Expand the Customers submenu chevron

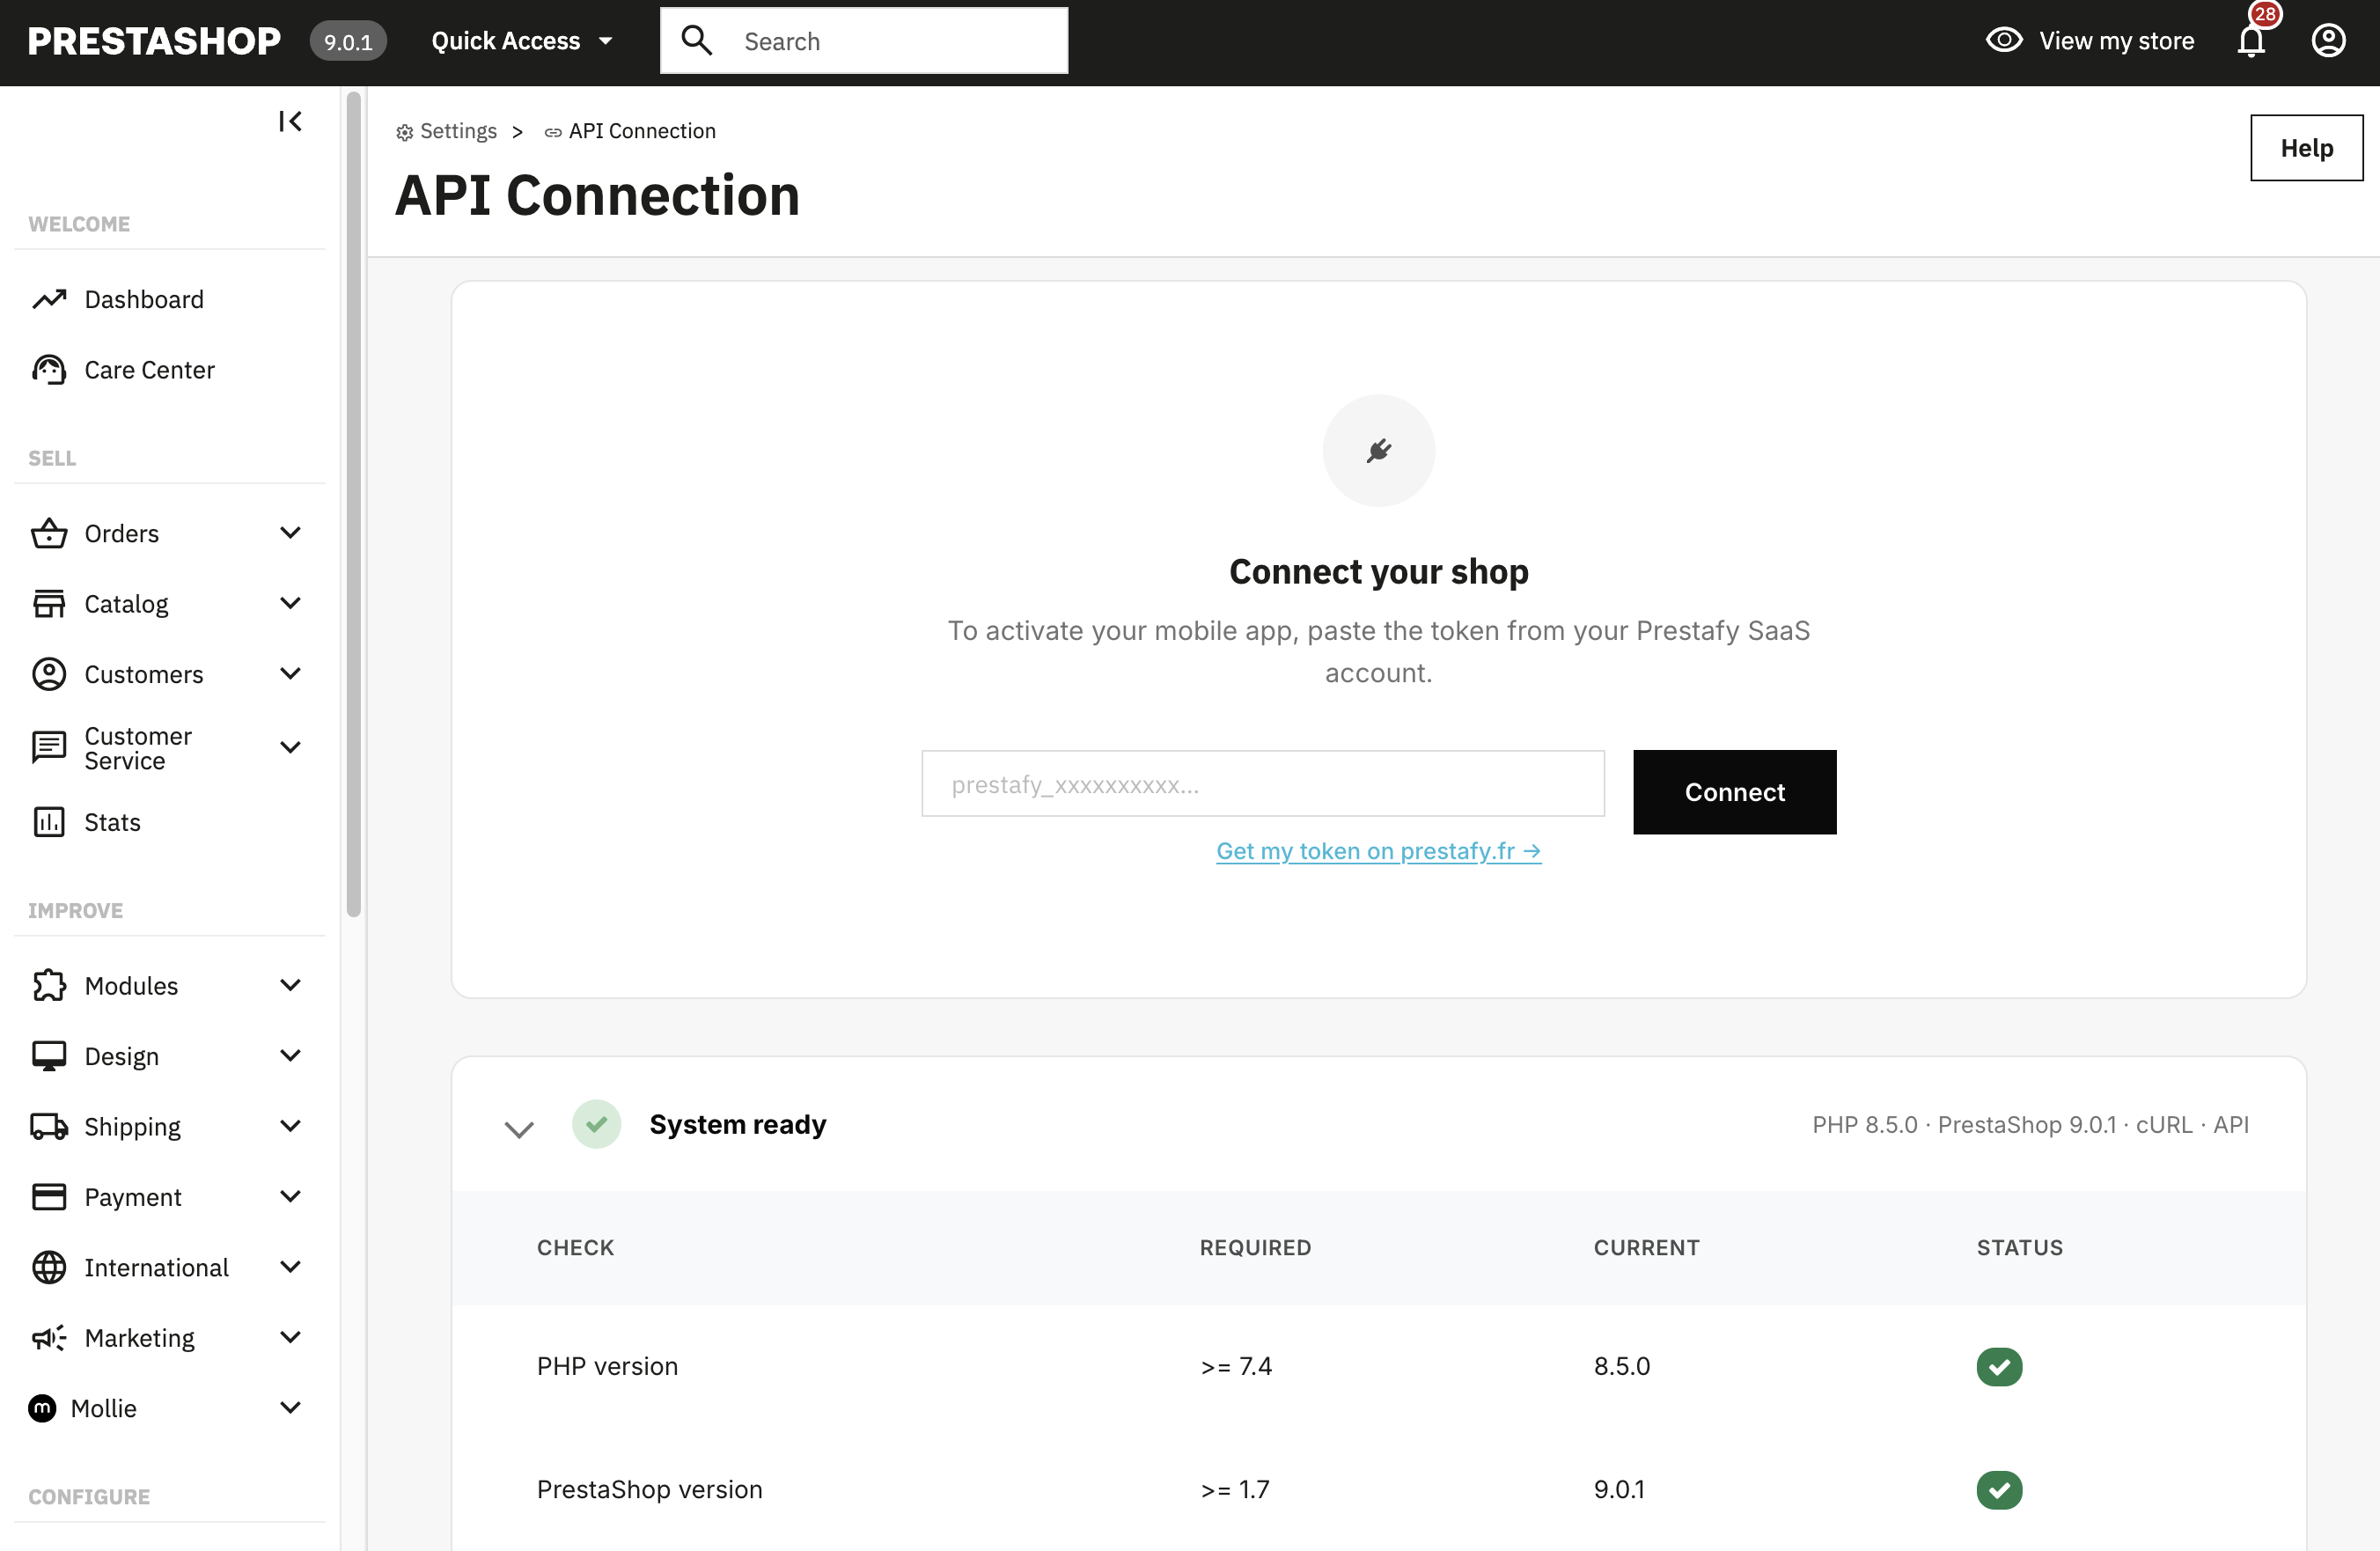click(x=290, y=673)
